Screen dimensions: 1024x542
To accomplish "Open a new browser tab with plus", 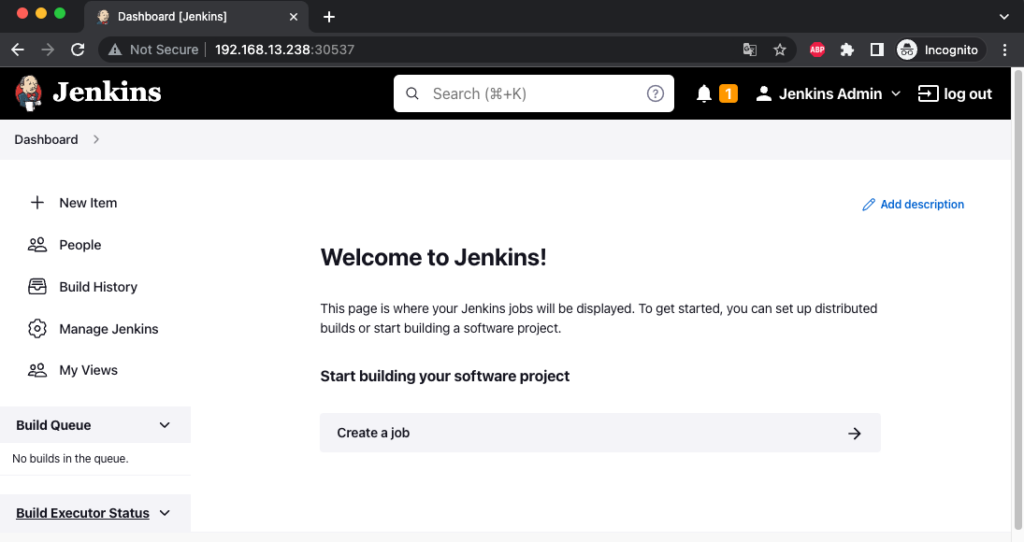I will click(x=329, y=17).
